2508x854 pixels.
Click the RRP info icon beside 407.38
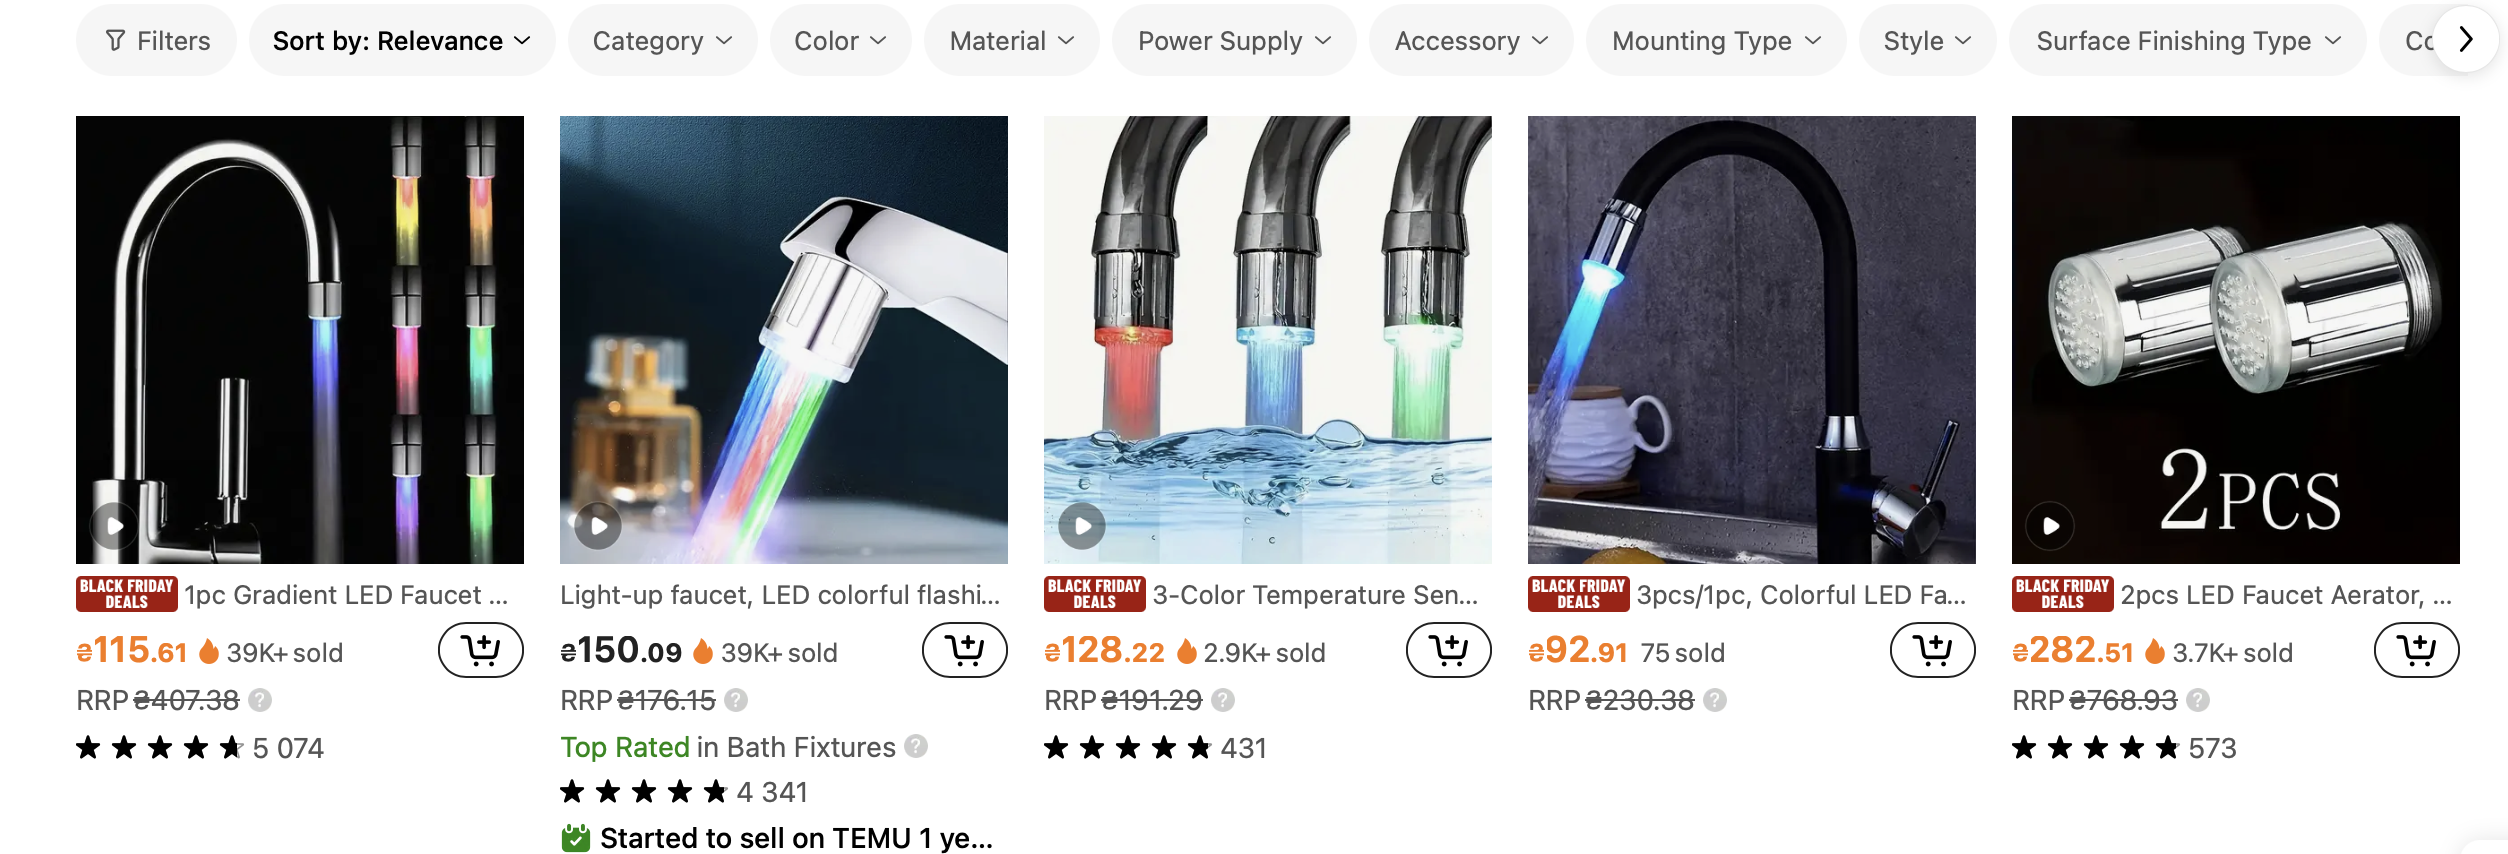(x=260, y=700)
